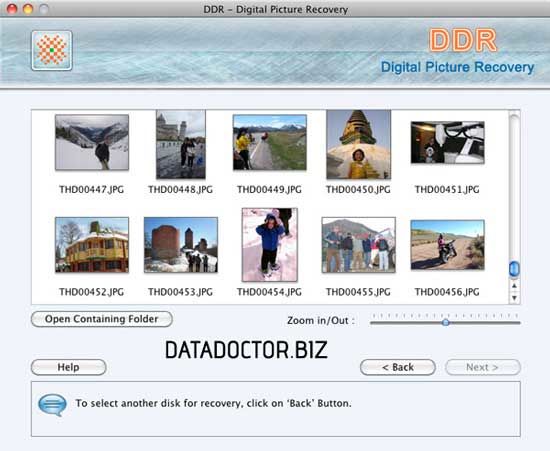550x451 pixels.
Task: Select the THD00450.JPG stupa photo thumbnail
Action: pyautogui.click(x=358, y=144)
